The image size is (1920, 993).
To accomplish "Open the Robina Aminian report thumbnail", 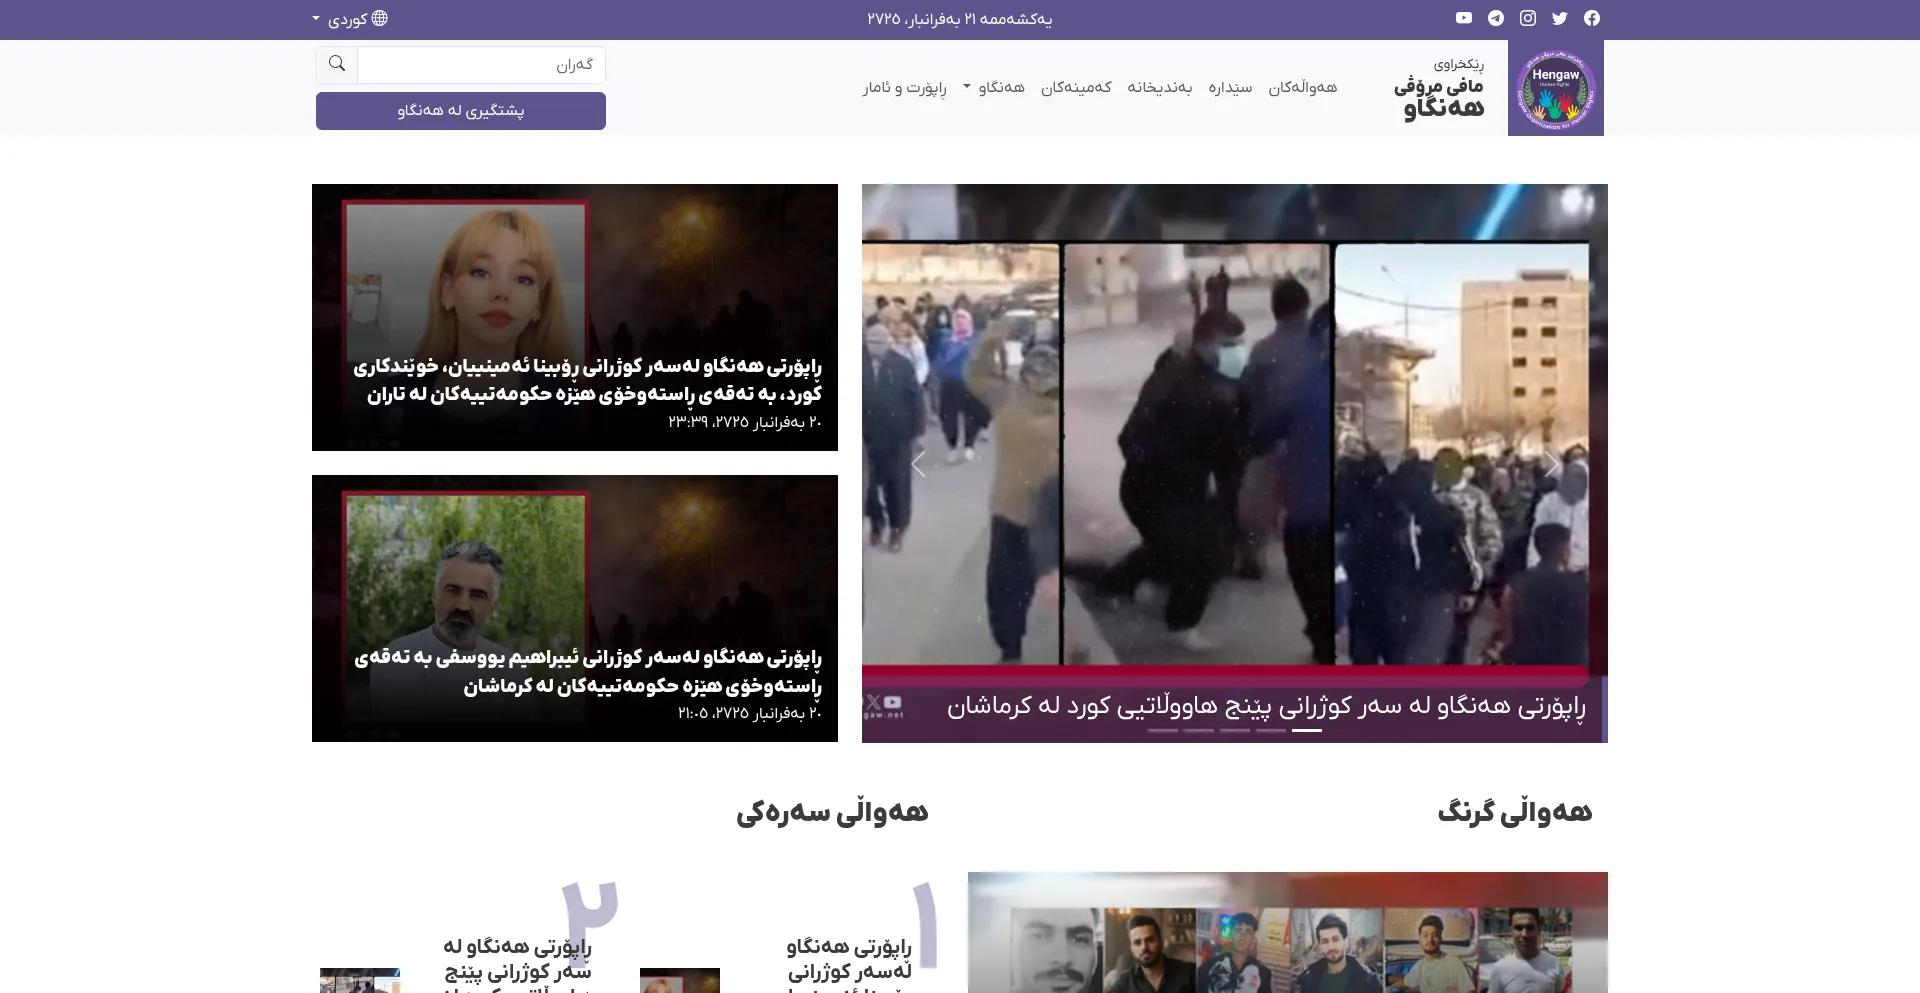I will click(x=575, y=317).
